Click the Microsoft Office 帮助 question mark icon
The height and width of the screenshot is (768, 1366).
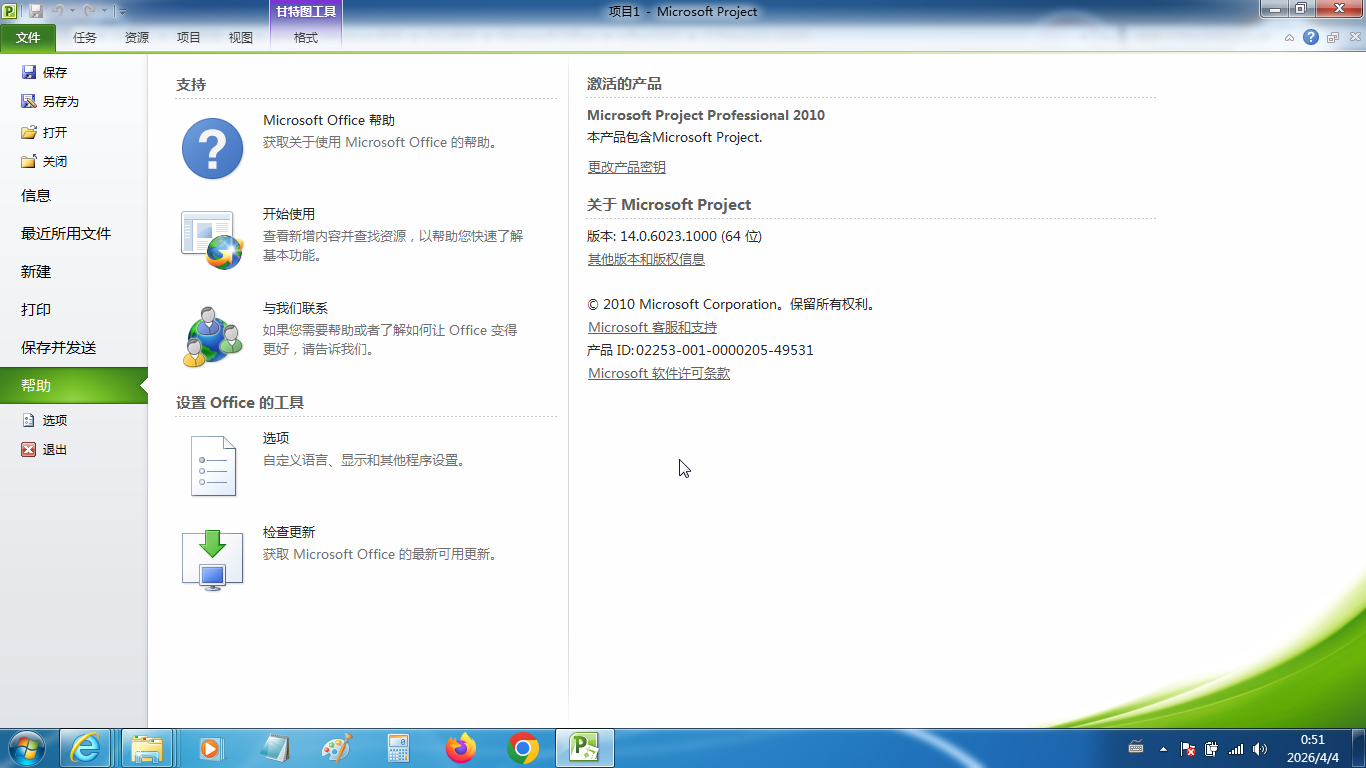pyautogui.click(x=212, y=149)
